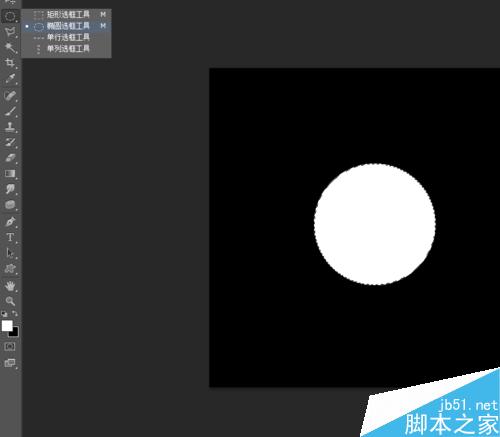Select the Polygonal Lasso tool
This screenshot has width=500, height=437.
10,32
